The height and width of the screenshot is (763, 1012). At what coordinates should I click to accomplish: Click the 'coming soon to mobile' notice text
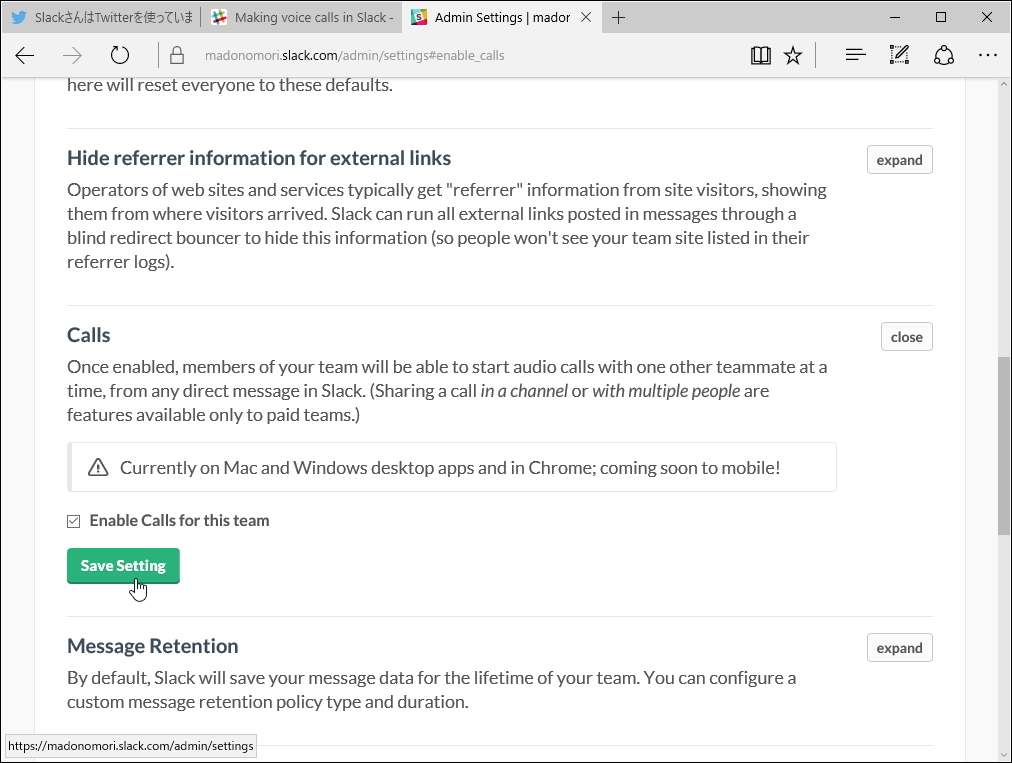click(450, 467)
